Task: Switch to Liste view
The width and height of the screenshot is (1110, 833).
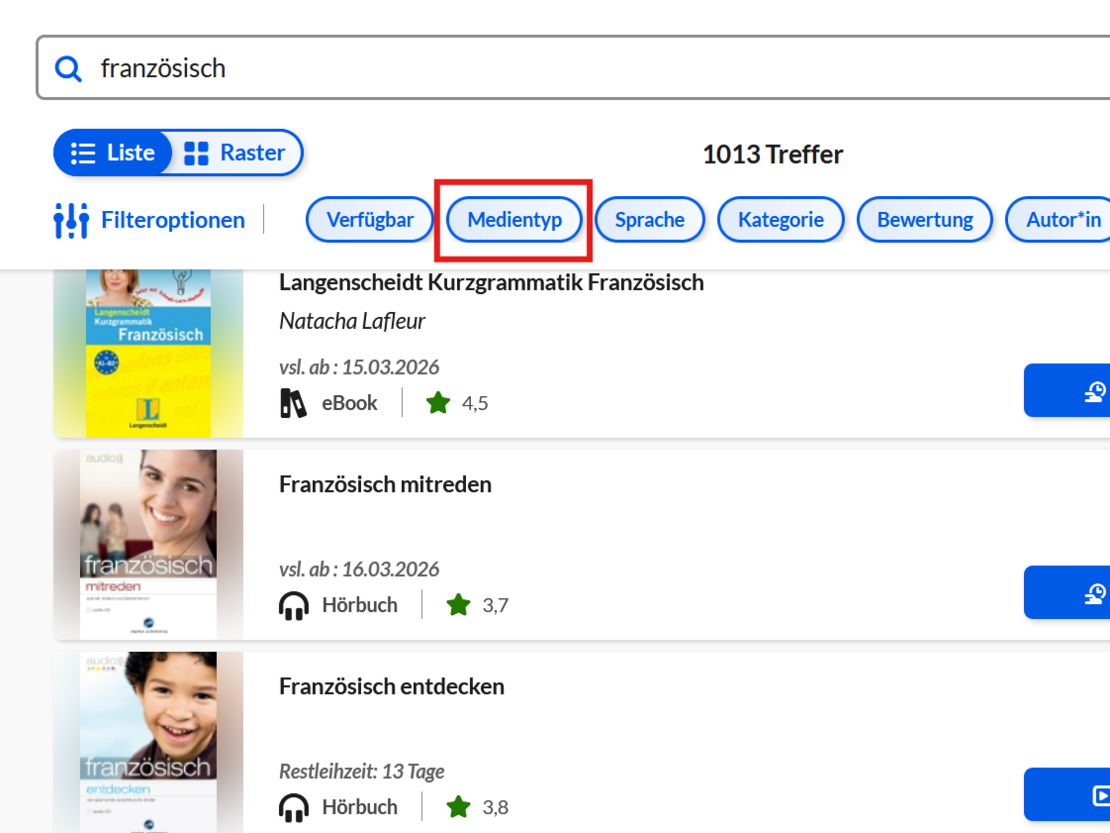Action: tap(114, 153)
